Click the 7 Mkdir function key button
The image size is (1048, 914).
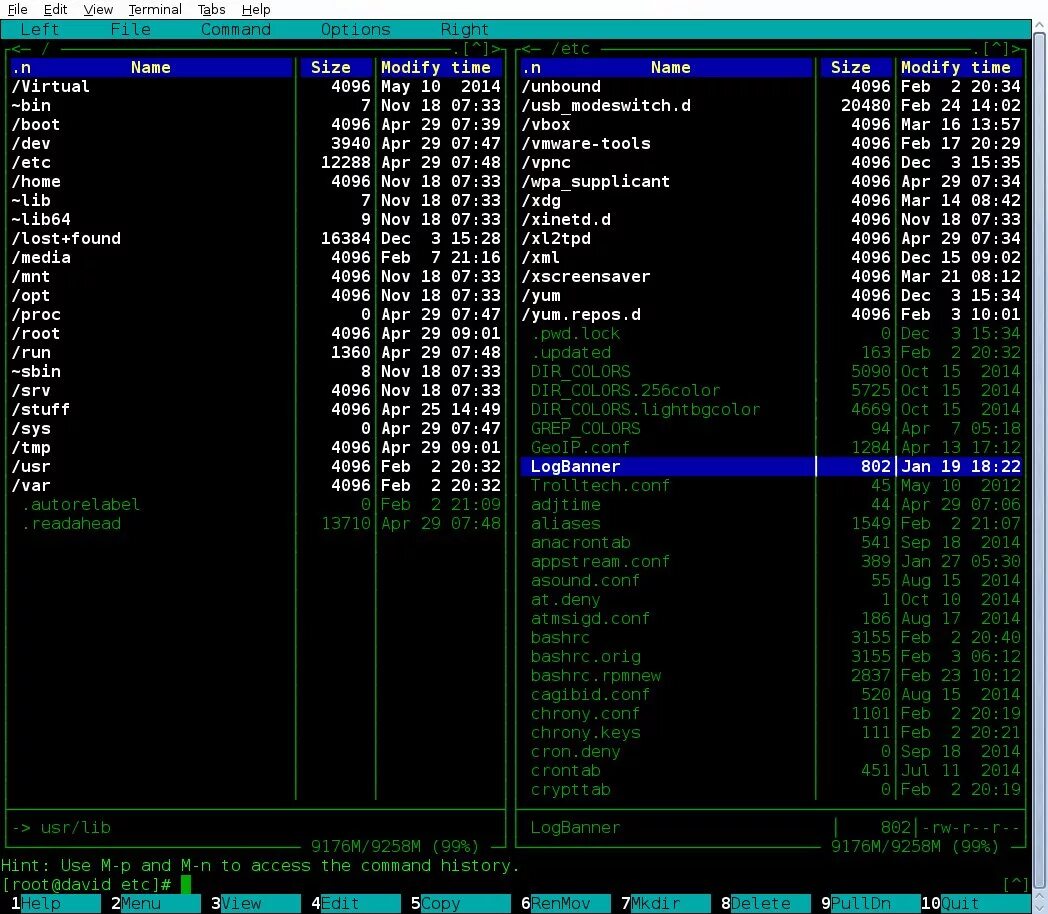pos(666,903)
